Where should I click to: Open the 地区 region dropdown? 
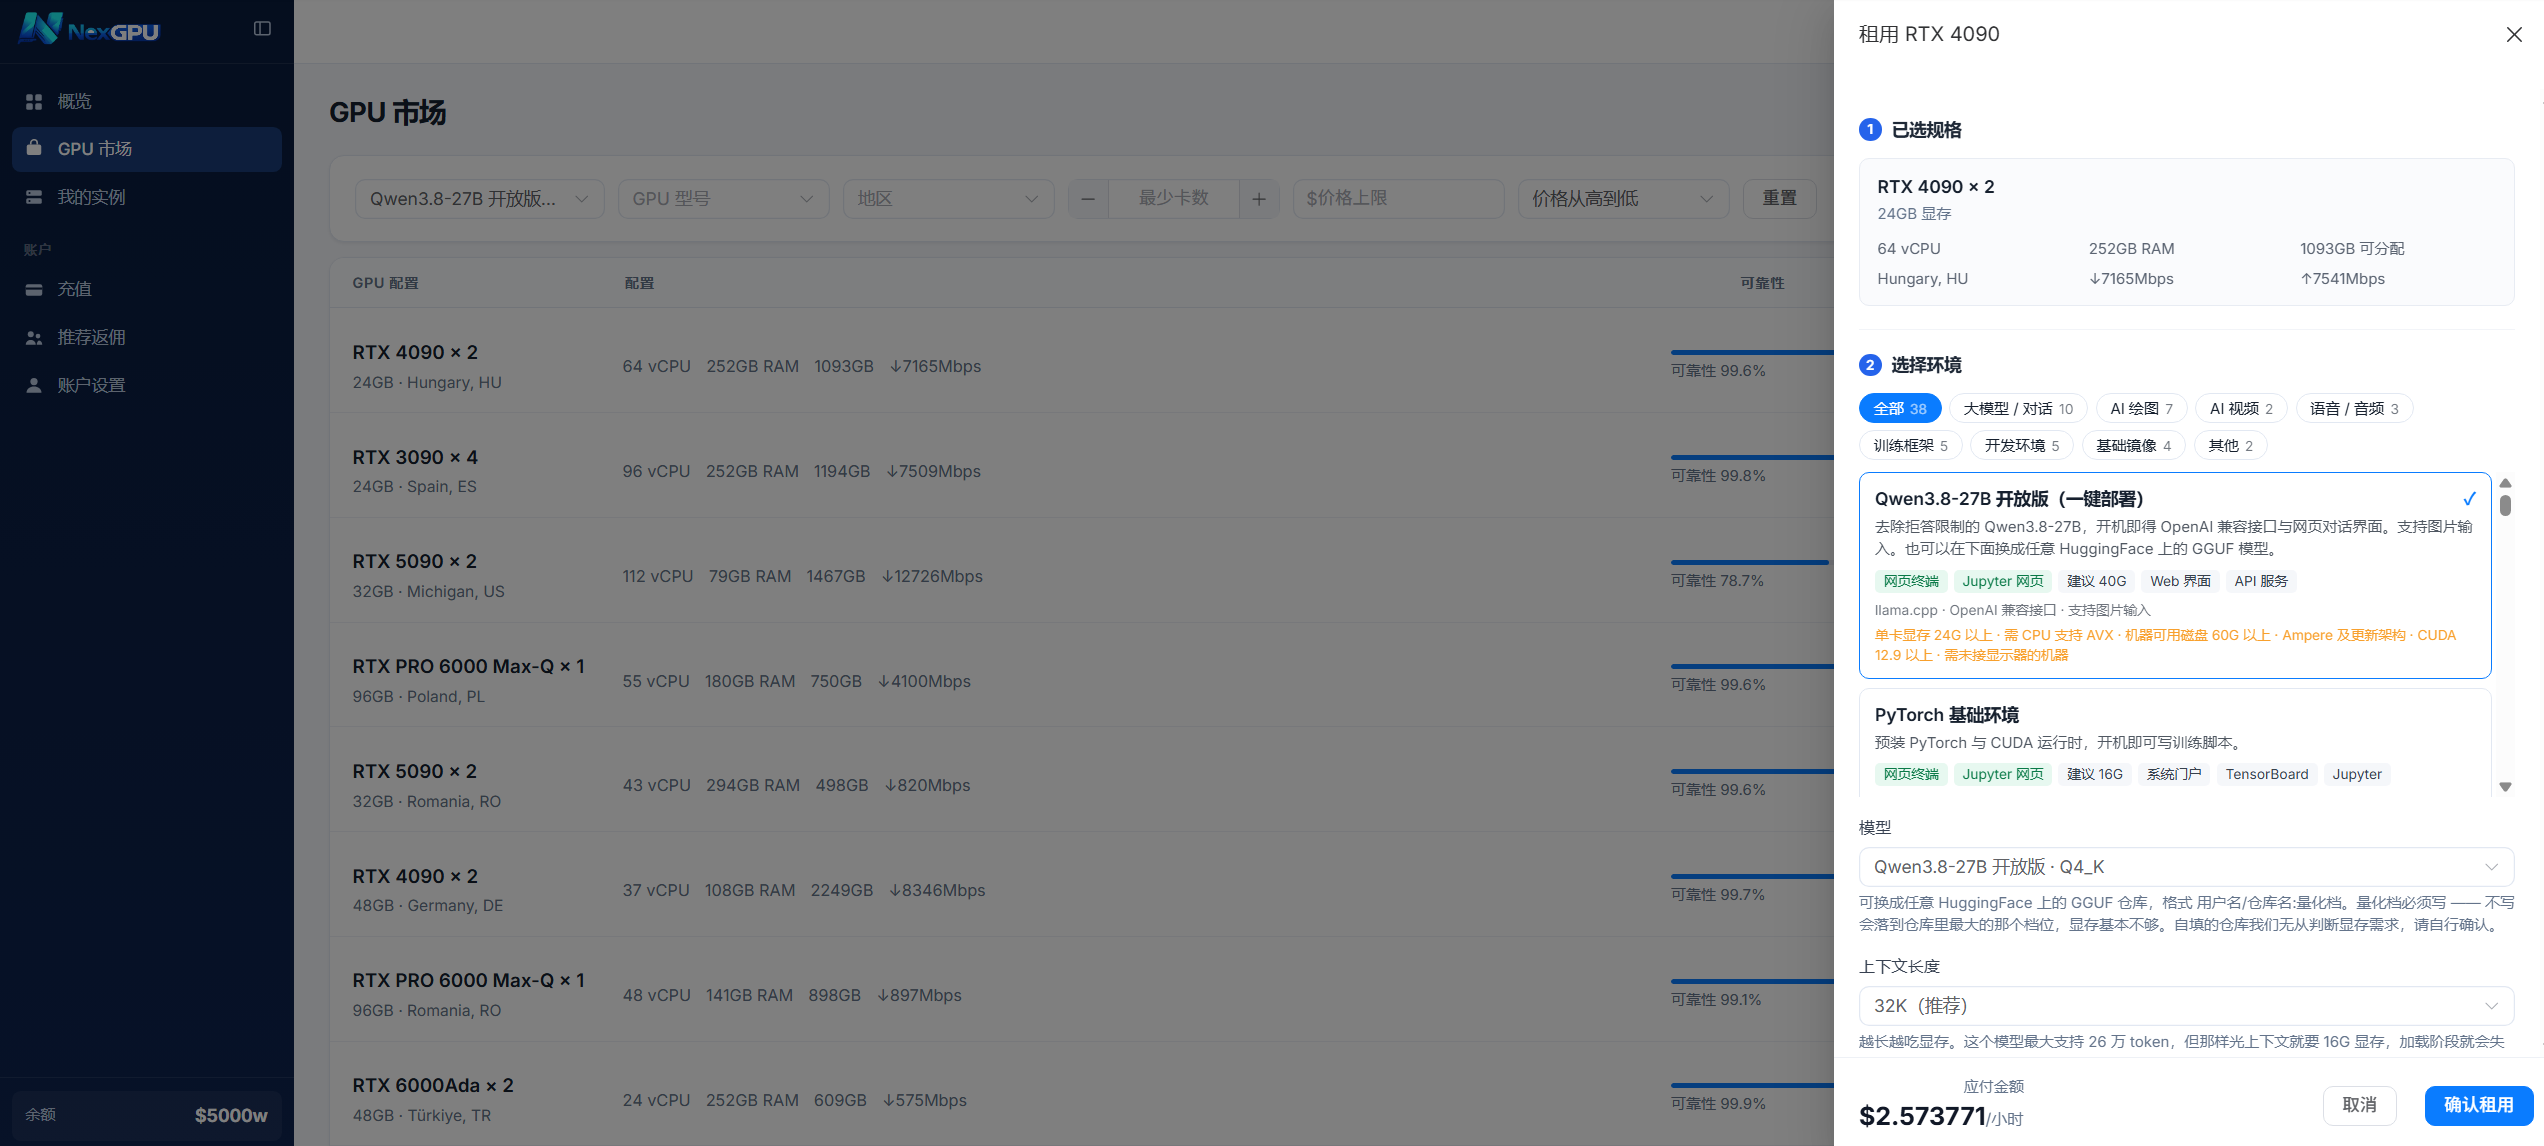[x=948, y=198]
